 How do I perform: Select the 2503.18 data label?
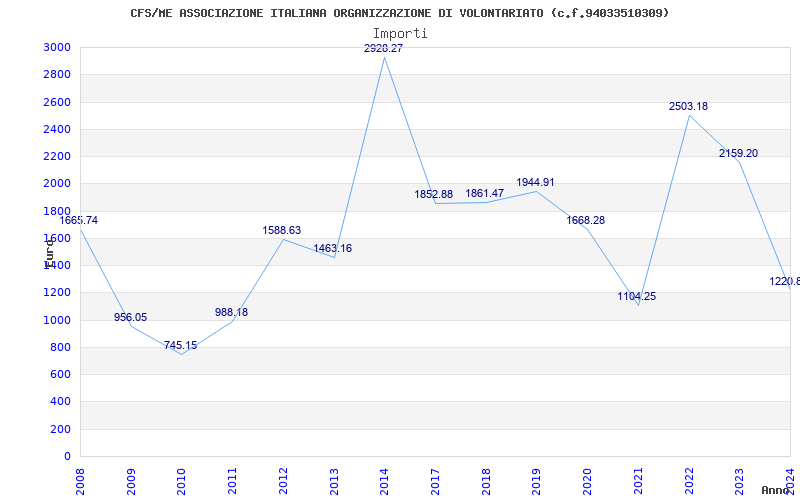[688, 107]
